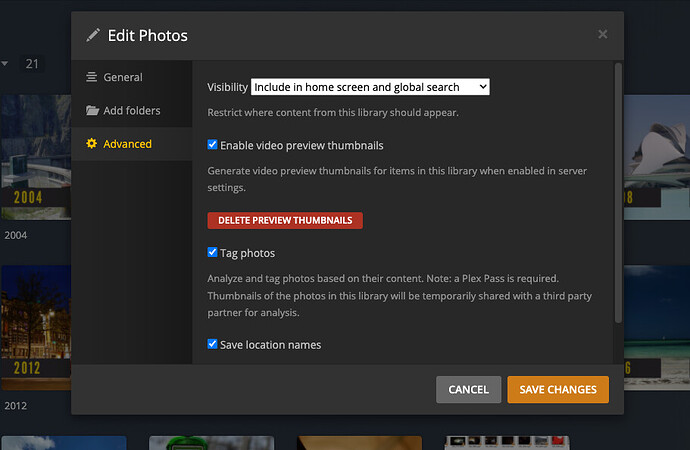Click the dialog's vertical scrollbar
The height and width of the screenshot is (450, 690).
[x=618, y=190]
